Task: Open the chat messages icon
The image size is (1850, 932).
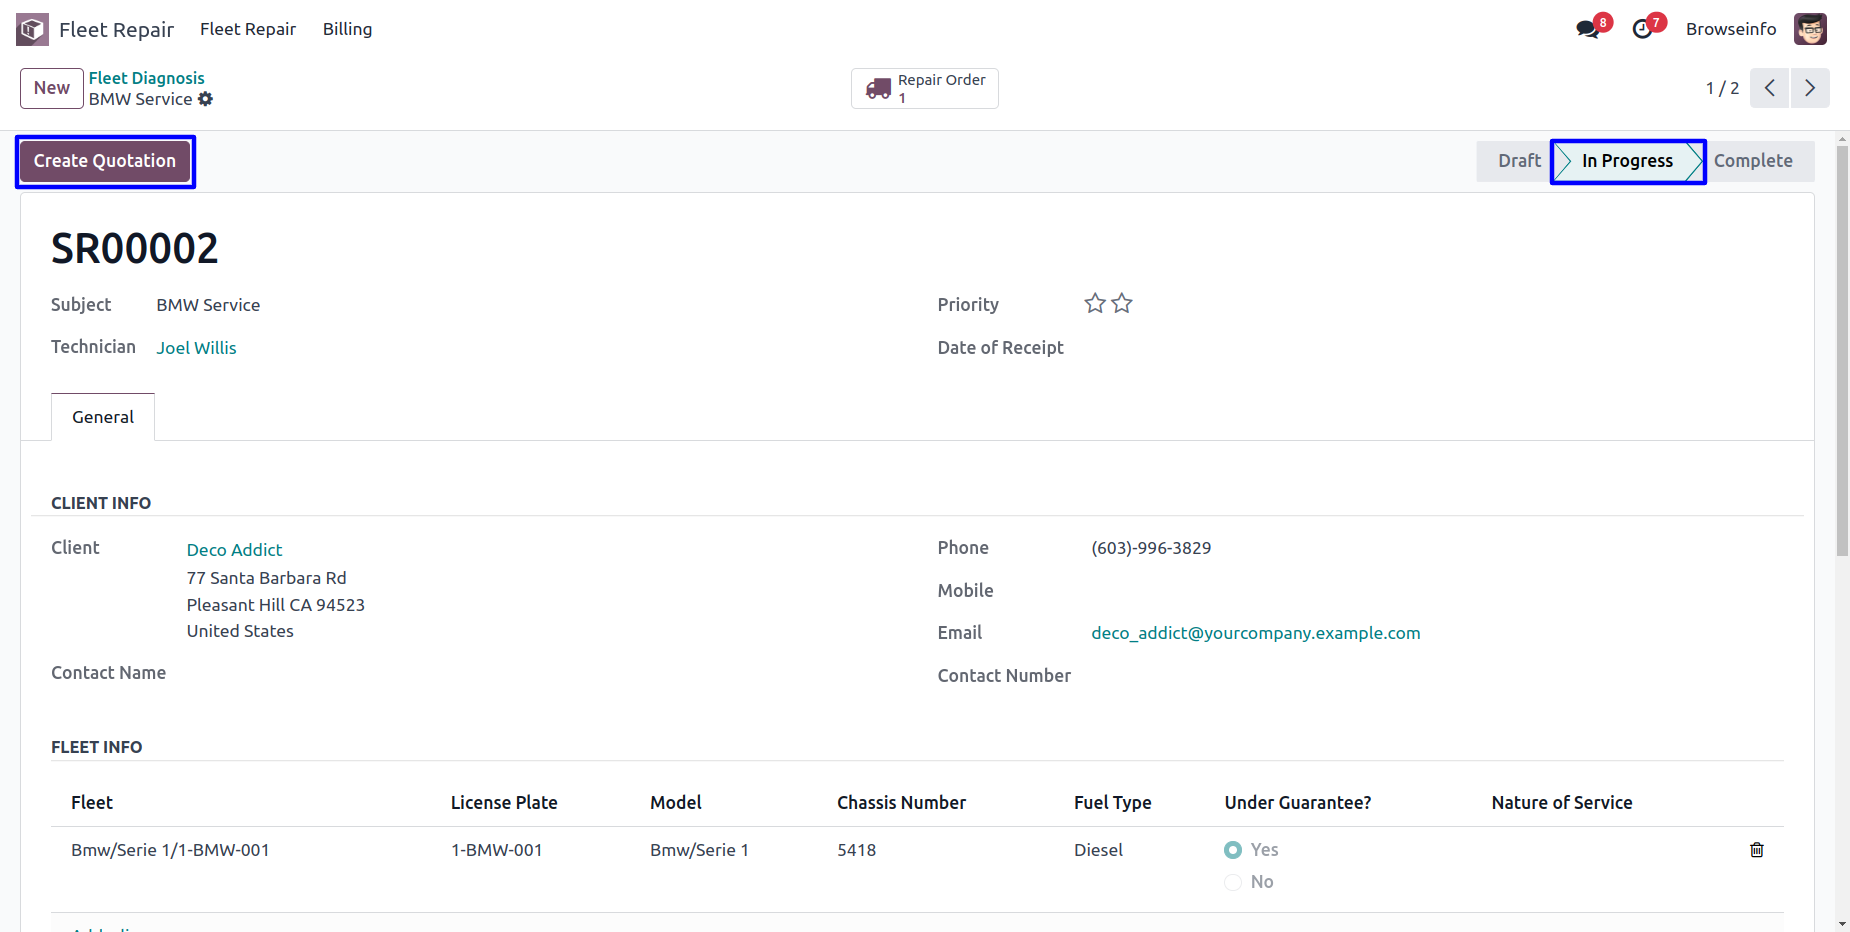Action: point(1587,29)
